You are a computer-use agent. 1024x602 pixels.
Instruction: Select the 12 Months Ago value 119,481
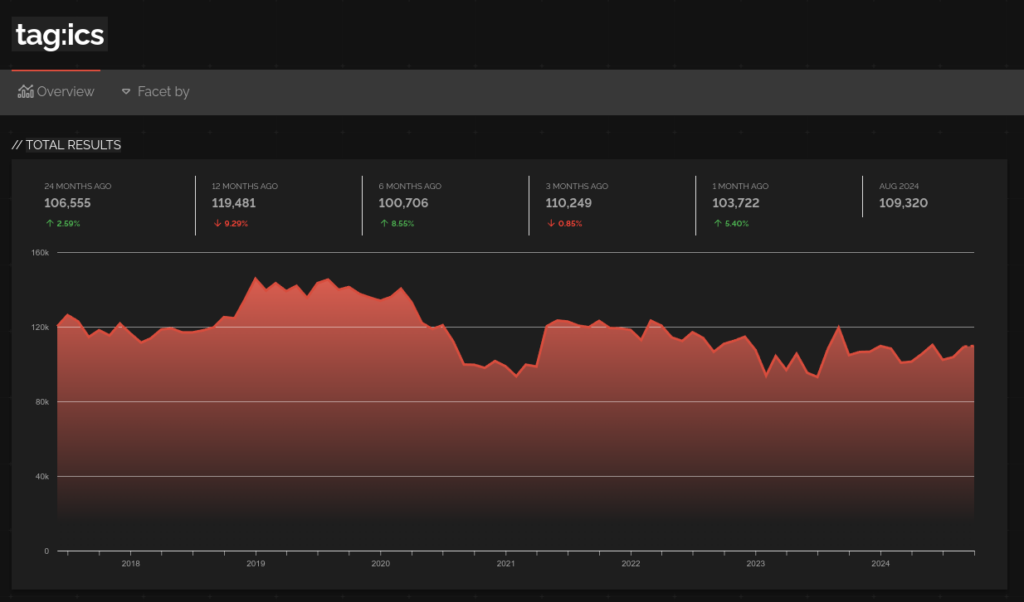coord(234,203)
